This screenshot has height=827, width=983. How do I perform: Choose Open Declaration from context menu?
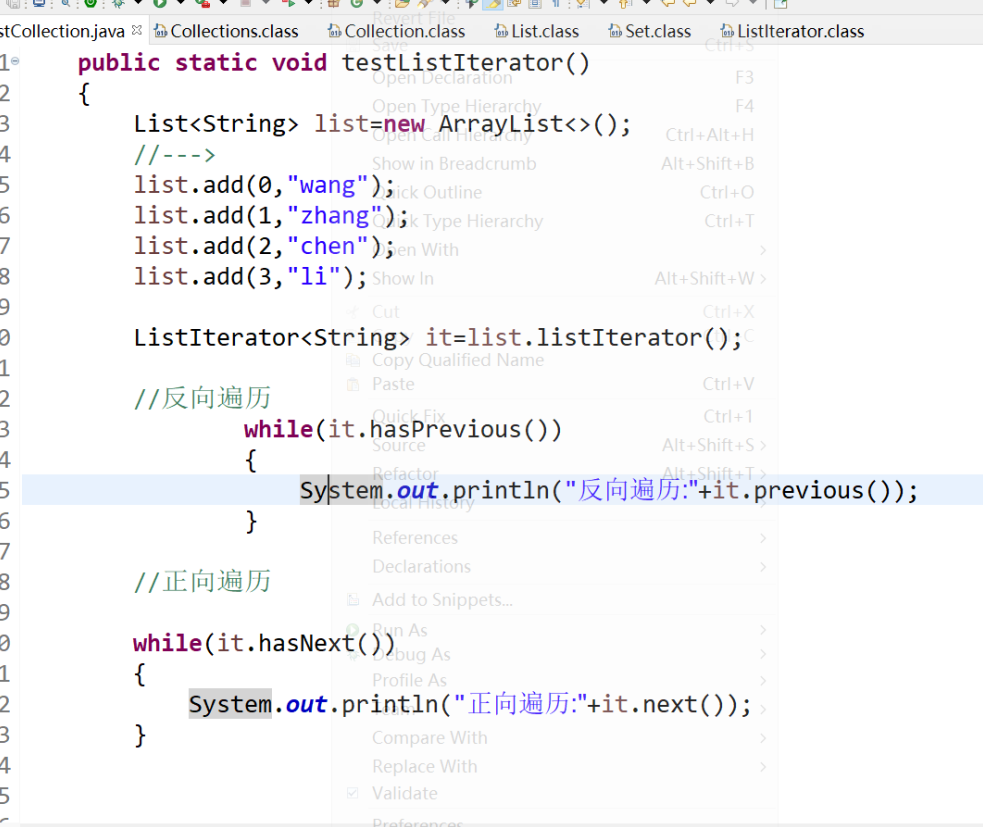coord(442,78)
